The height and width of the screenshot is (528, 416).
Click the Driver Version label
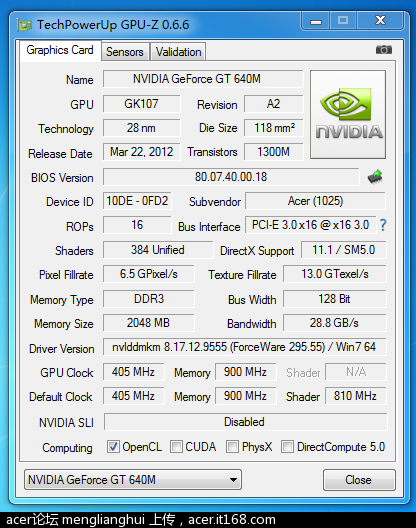[62, 349]
